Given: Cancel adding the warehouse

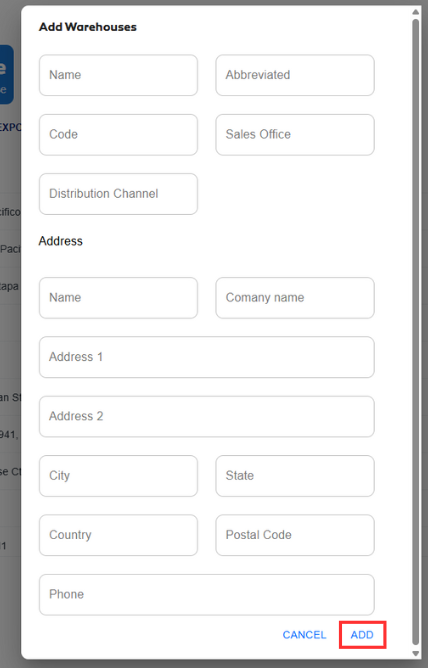Looking at the screenshot, I should [304, 635].
